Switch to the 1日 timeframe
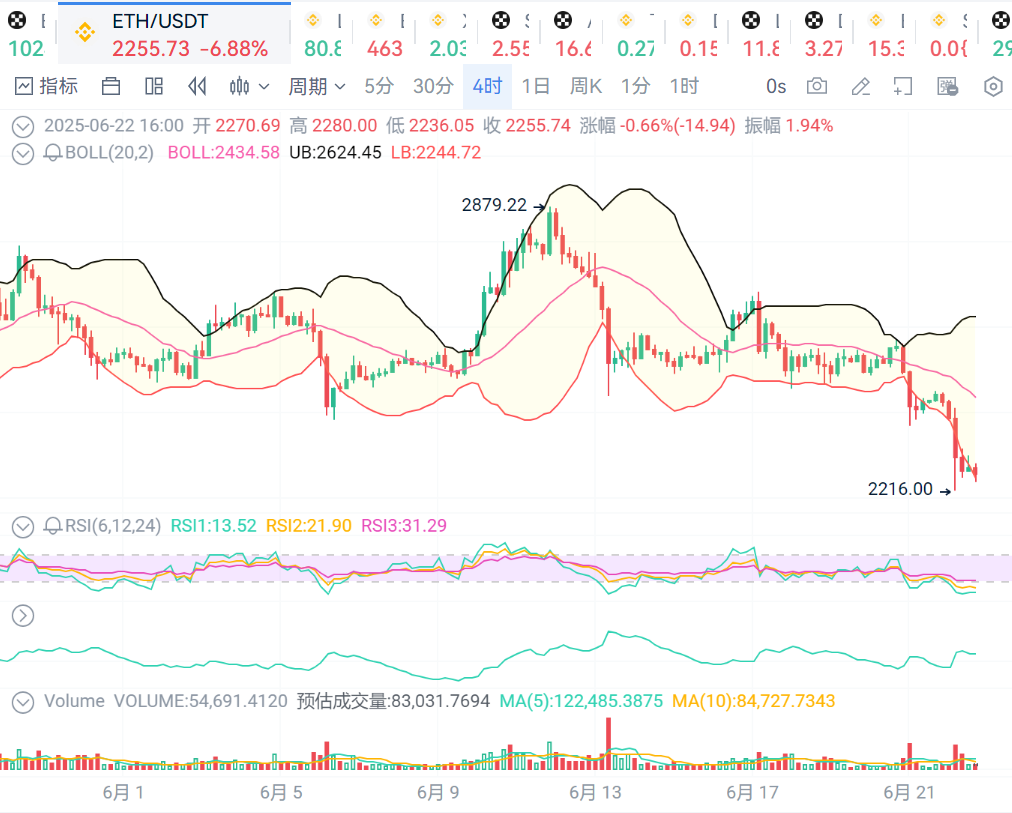This screenshot has height=813, width=1012. (536, 86)
